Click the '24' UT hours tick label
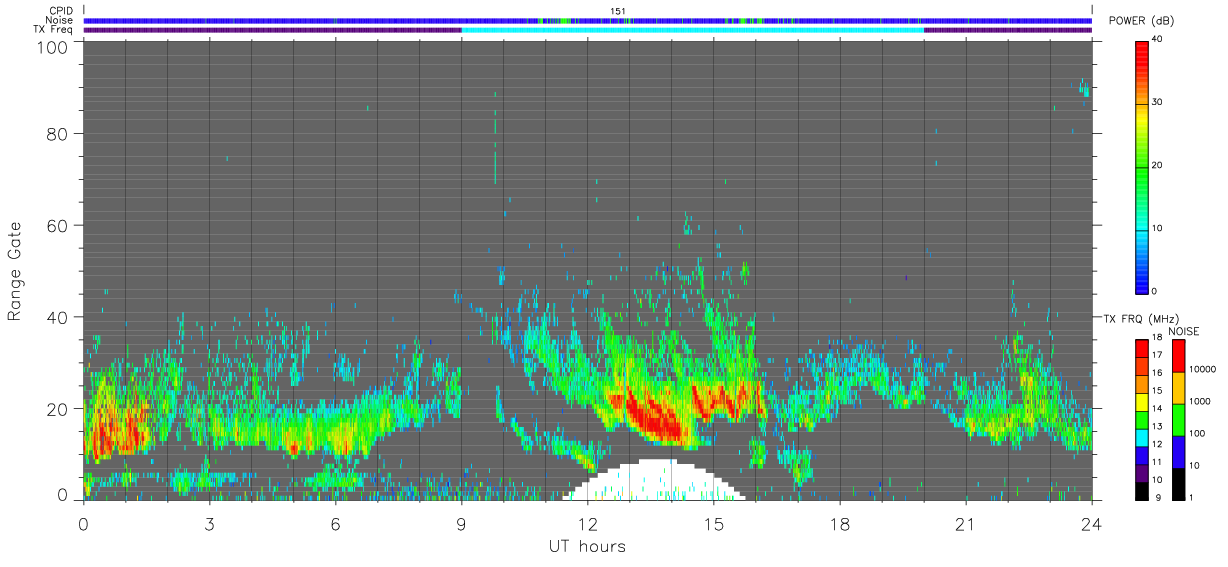Screen dimensions: 1228x567 tap(1091, 523)
